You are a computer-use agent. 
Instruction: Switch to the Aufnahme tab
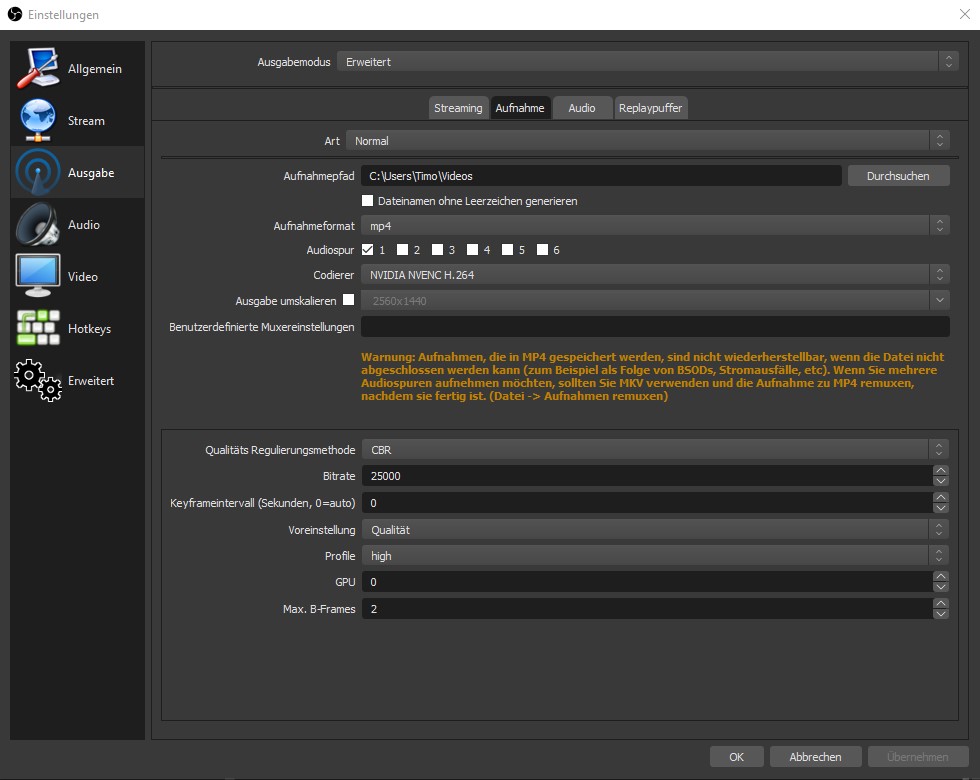pyautogui.click(x=520, y=108)
